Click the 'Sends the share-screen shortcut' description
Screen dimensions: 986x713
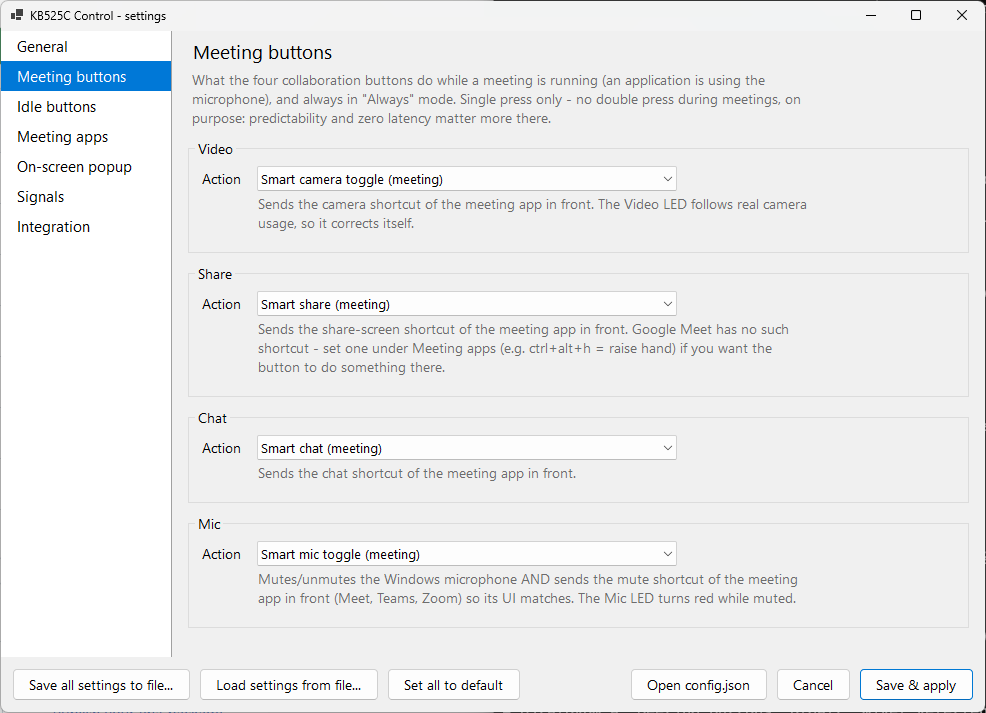click(x=523, y=348)
